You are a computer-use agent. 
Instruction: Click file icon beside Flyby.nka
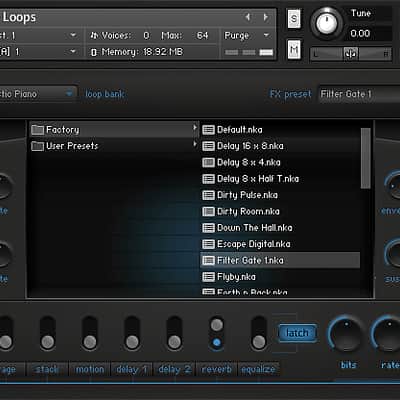(x=208, y=277)
